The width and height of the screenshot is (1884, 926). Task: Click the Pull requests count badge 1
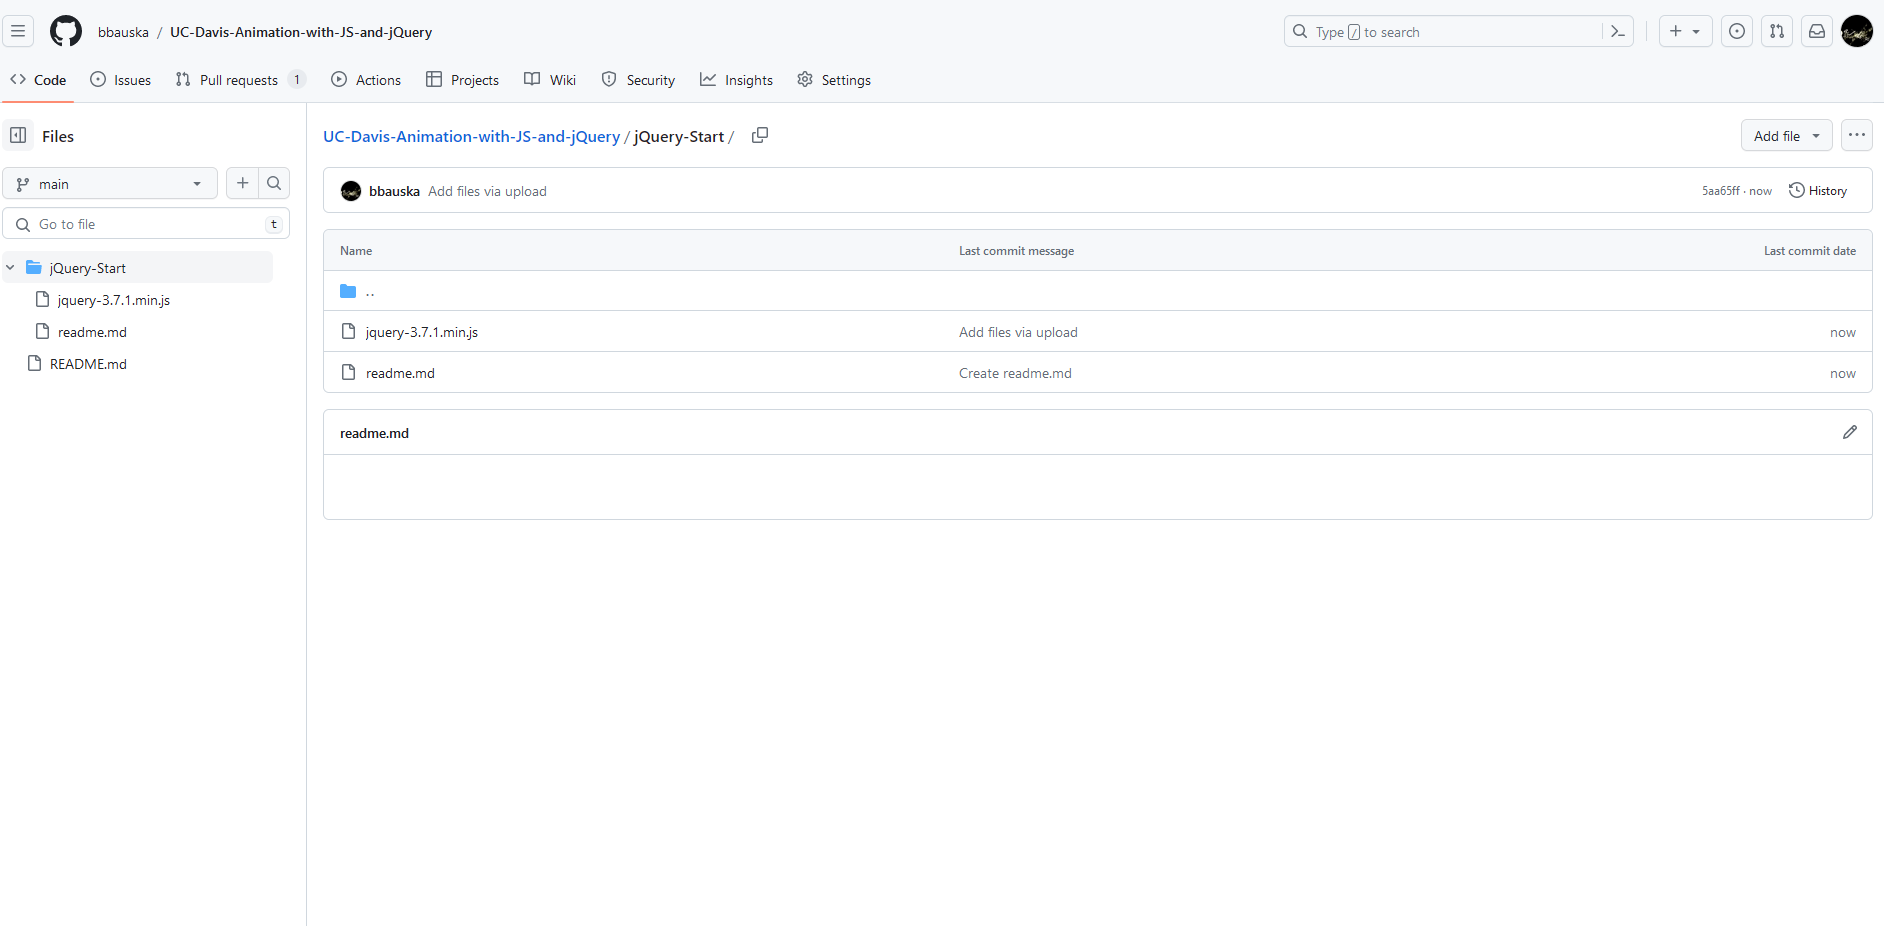point(297,80)
